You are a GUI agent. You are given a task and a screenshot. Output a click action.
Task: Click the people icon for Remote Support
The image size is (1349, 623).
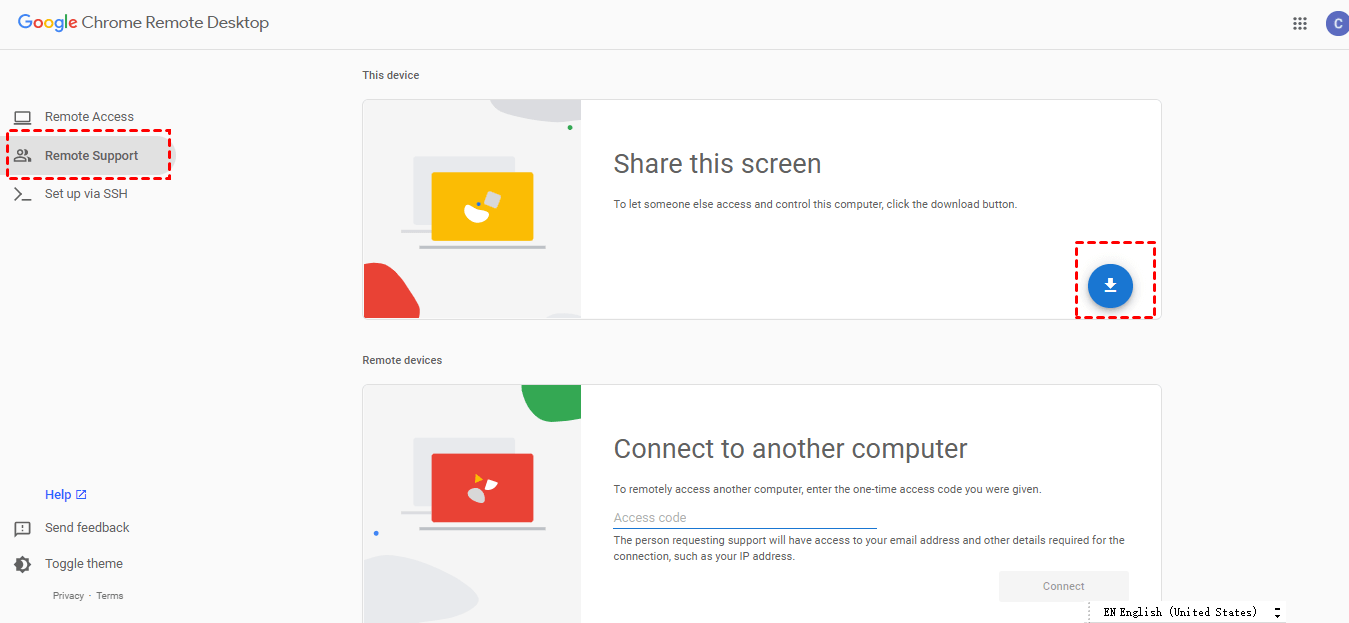point(22,156)
